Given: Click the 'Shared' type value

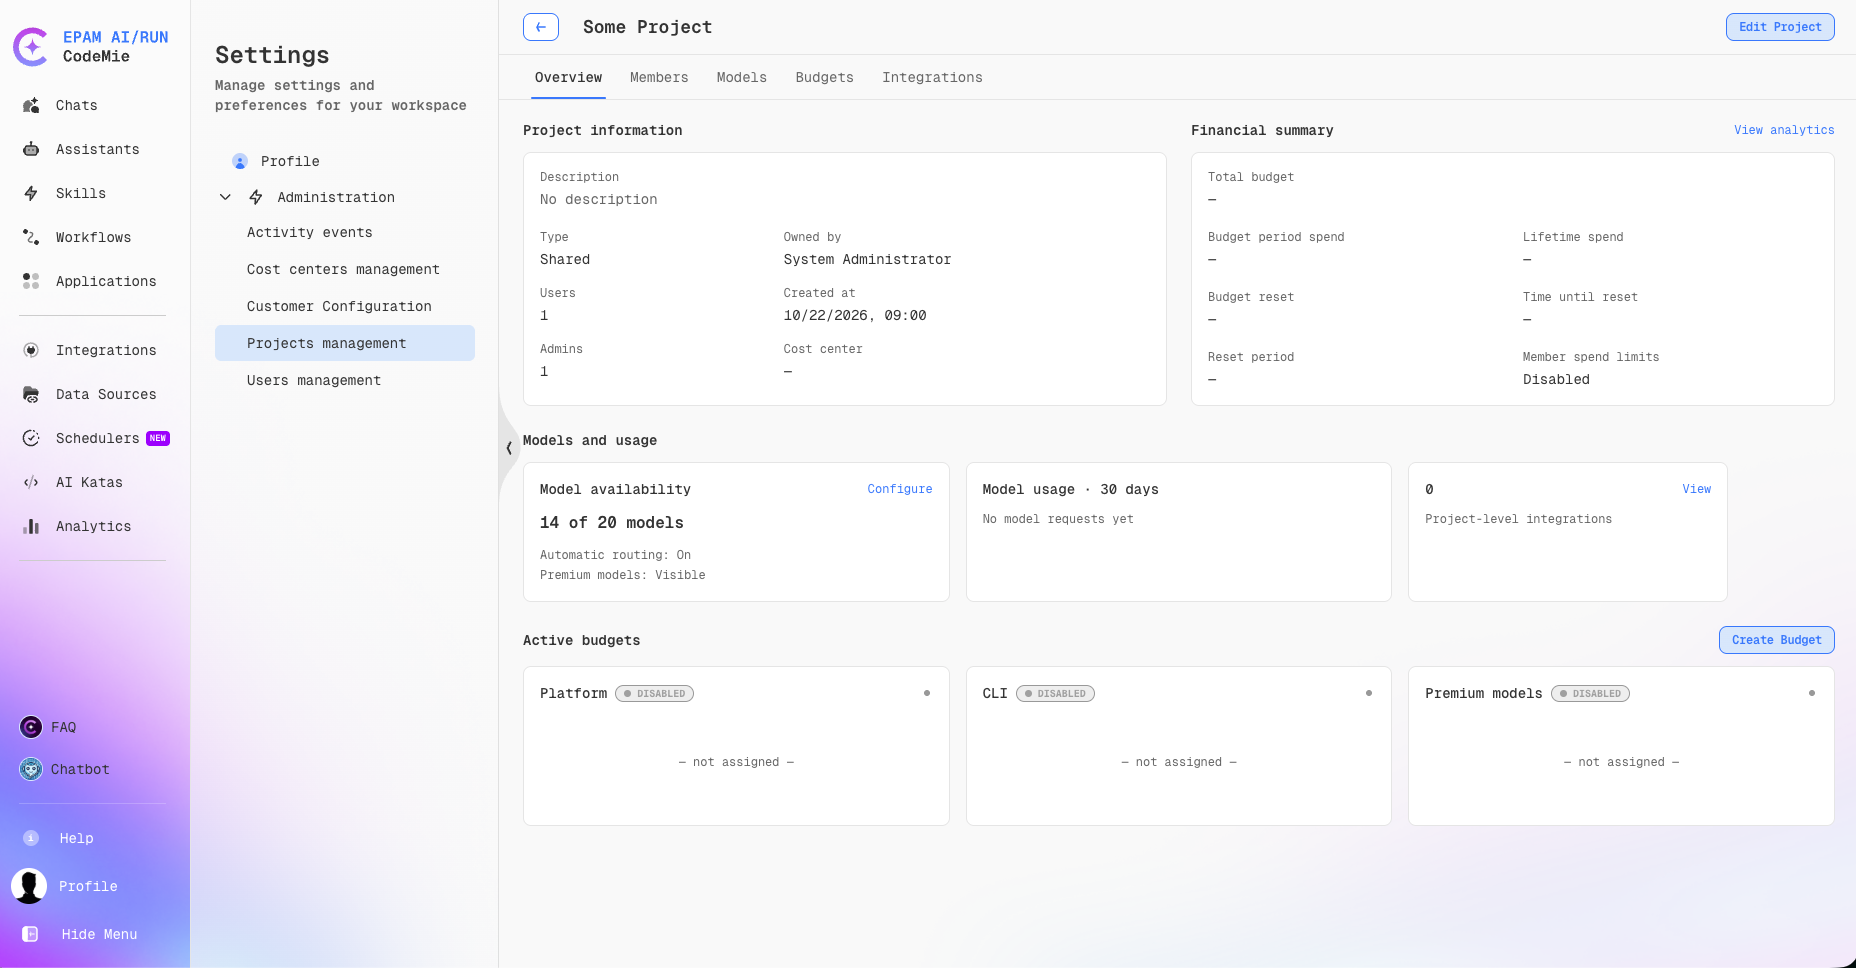Looking at the screenshot, I should pos(565,259).
